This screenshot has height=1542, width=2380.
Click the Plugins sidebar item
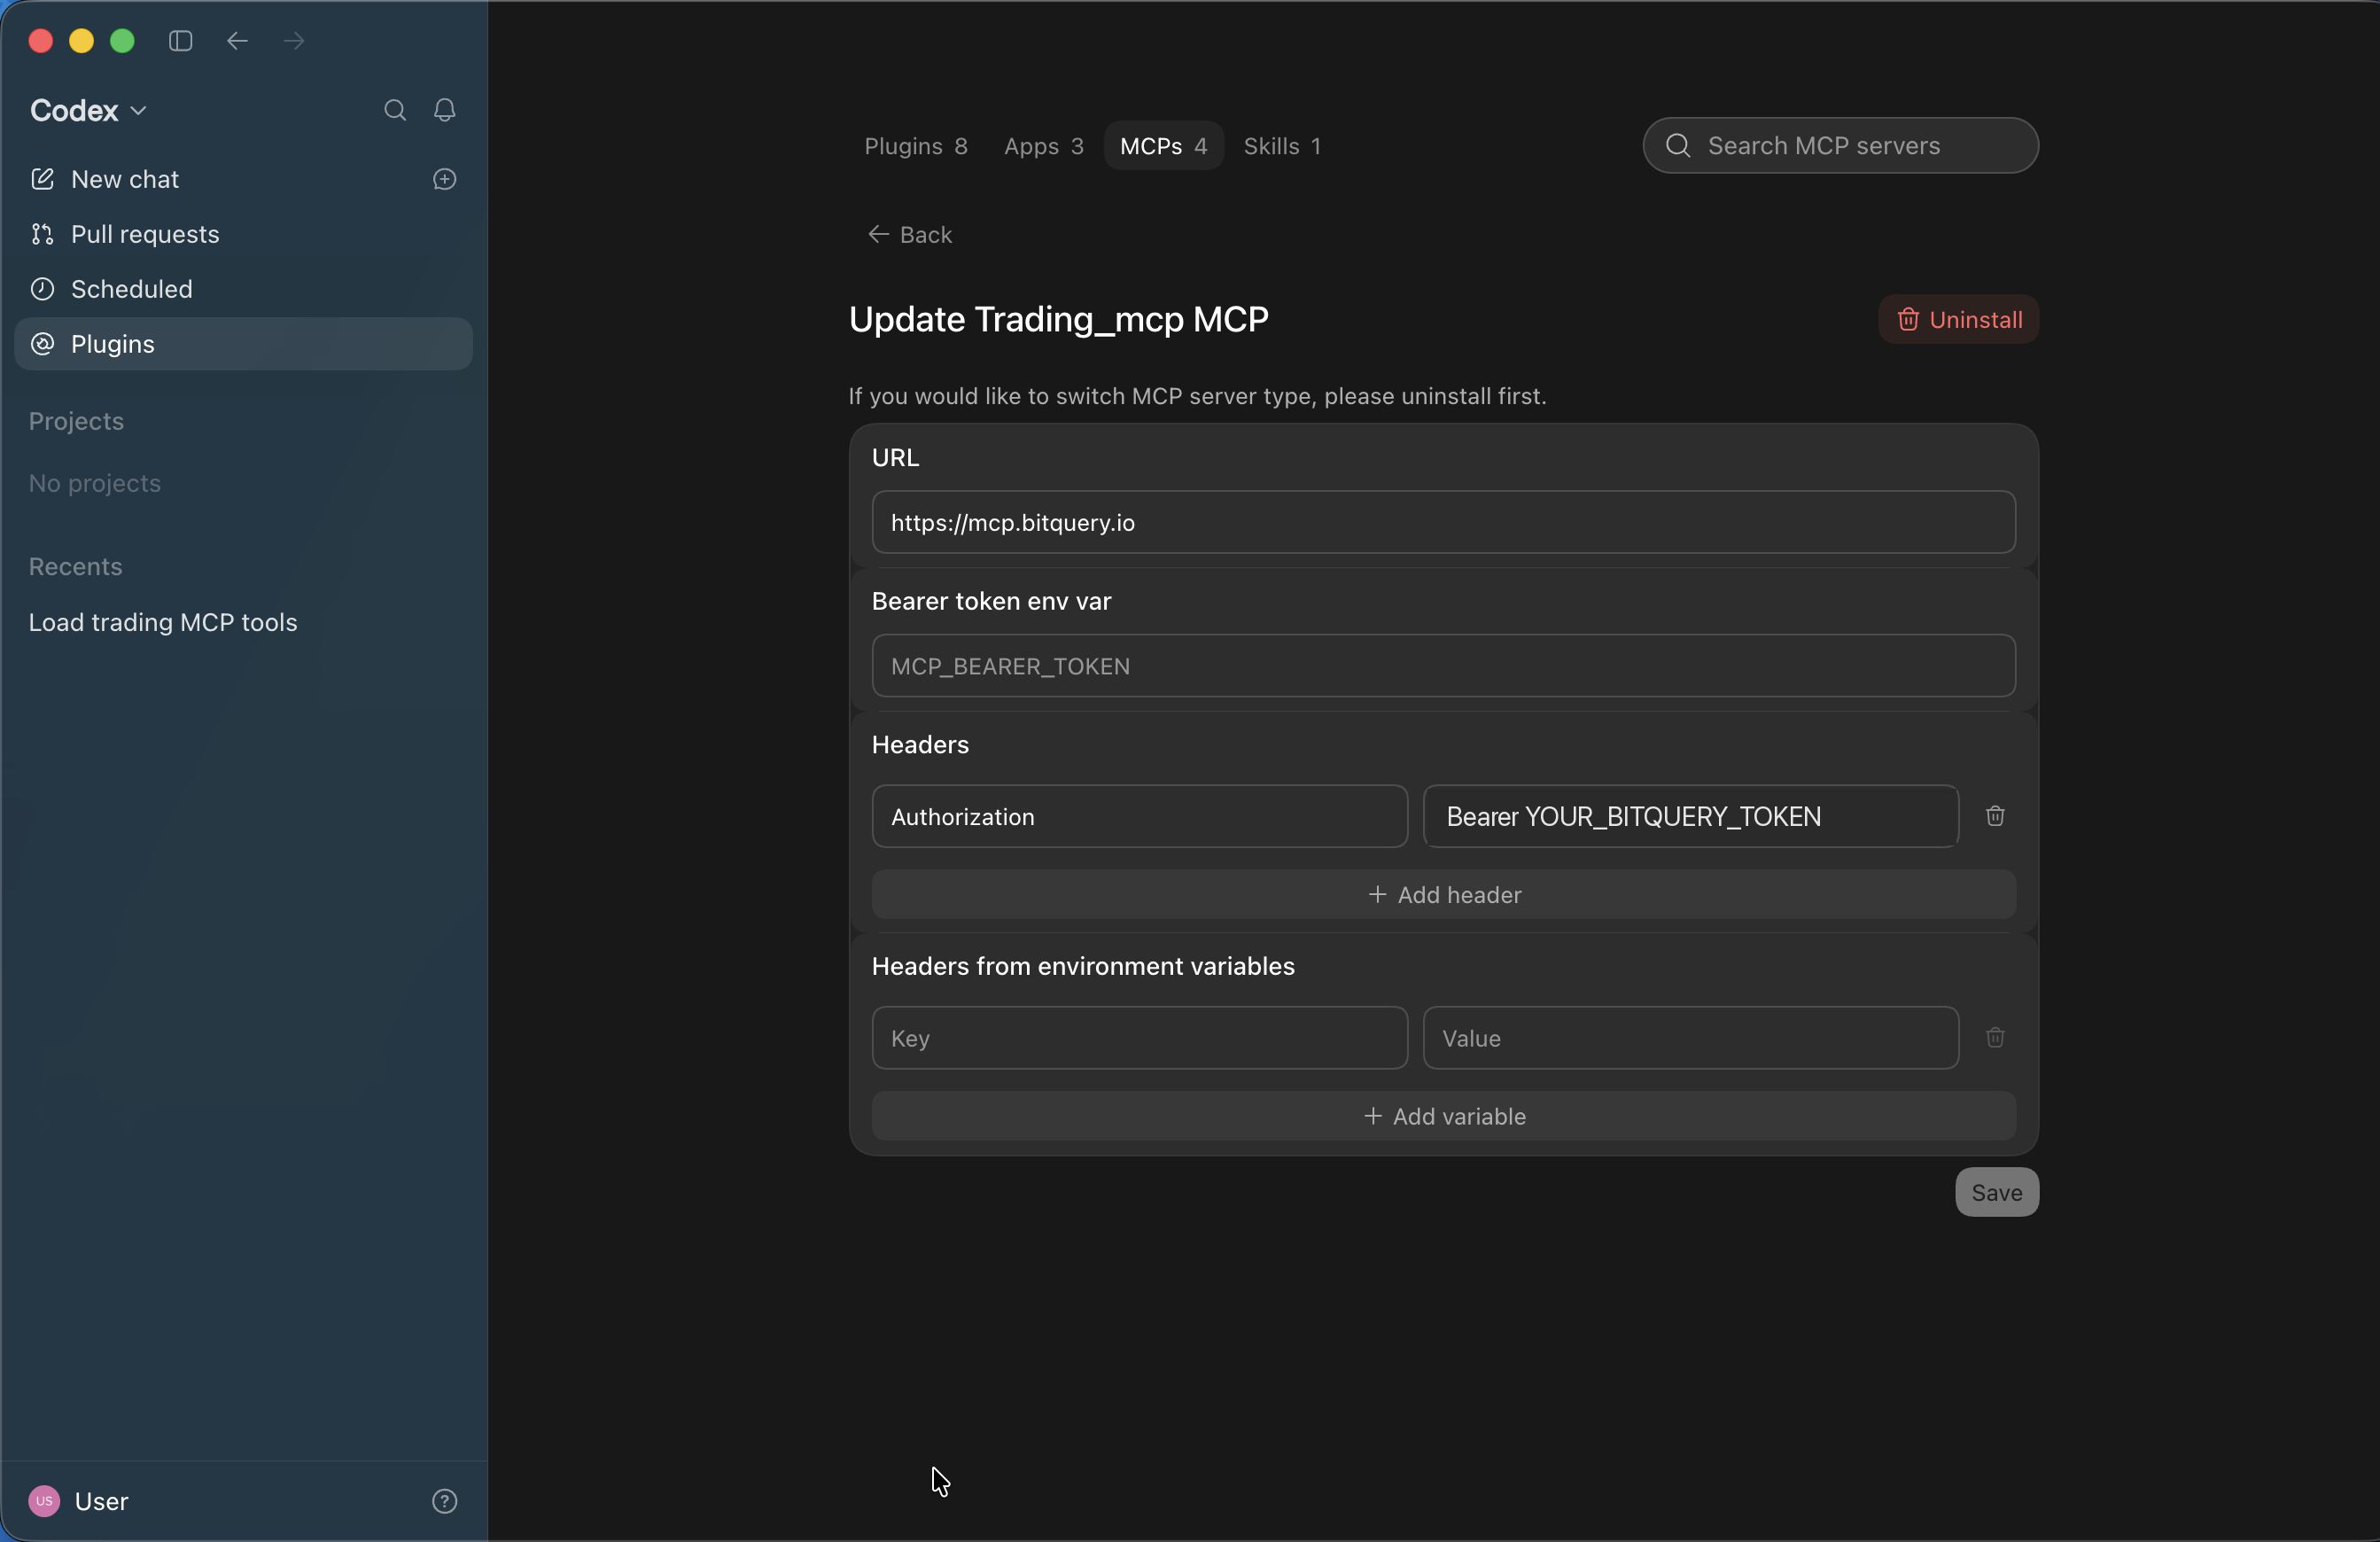click(243, 344)
